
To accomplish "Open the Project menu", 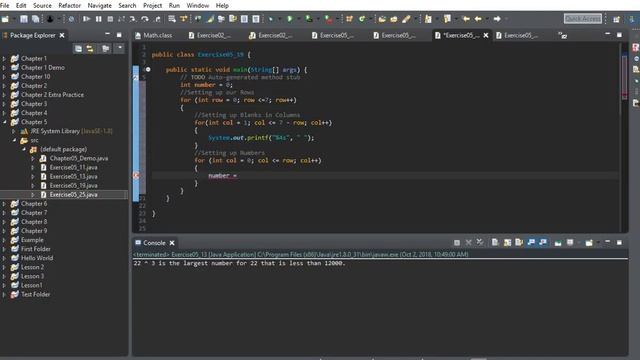I will point(152,5).
